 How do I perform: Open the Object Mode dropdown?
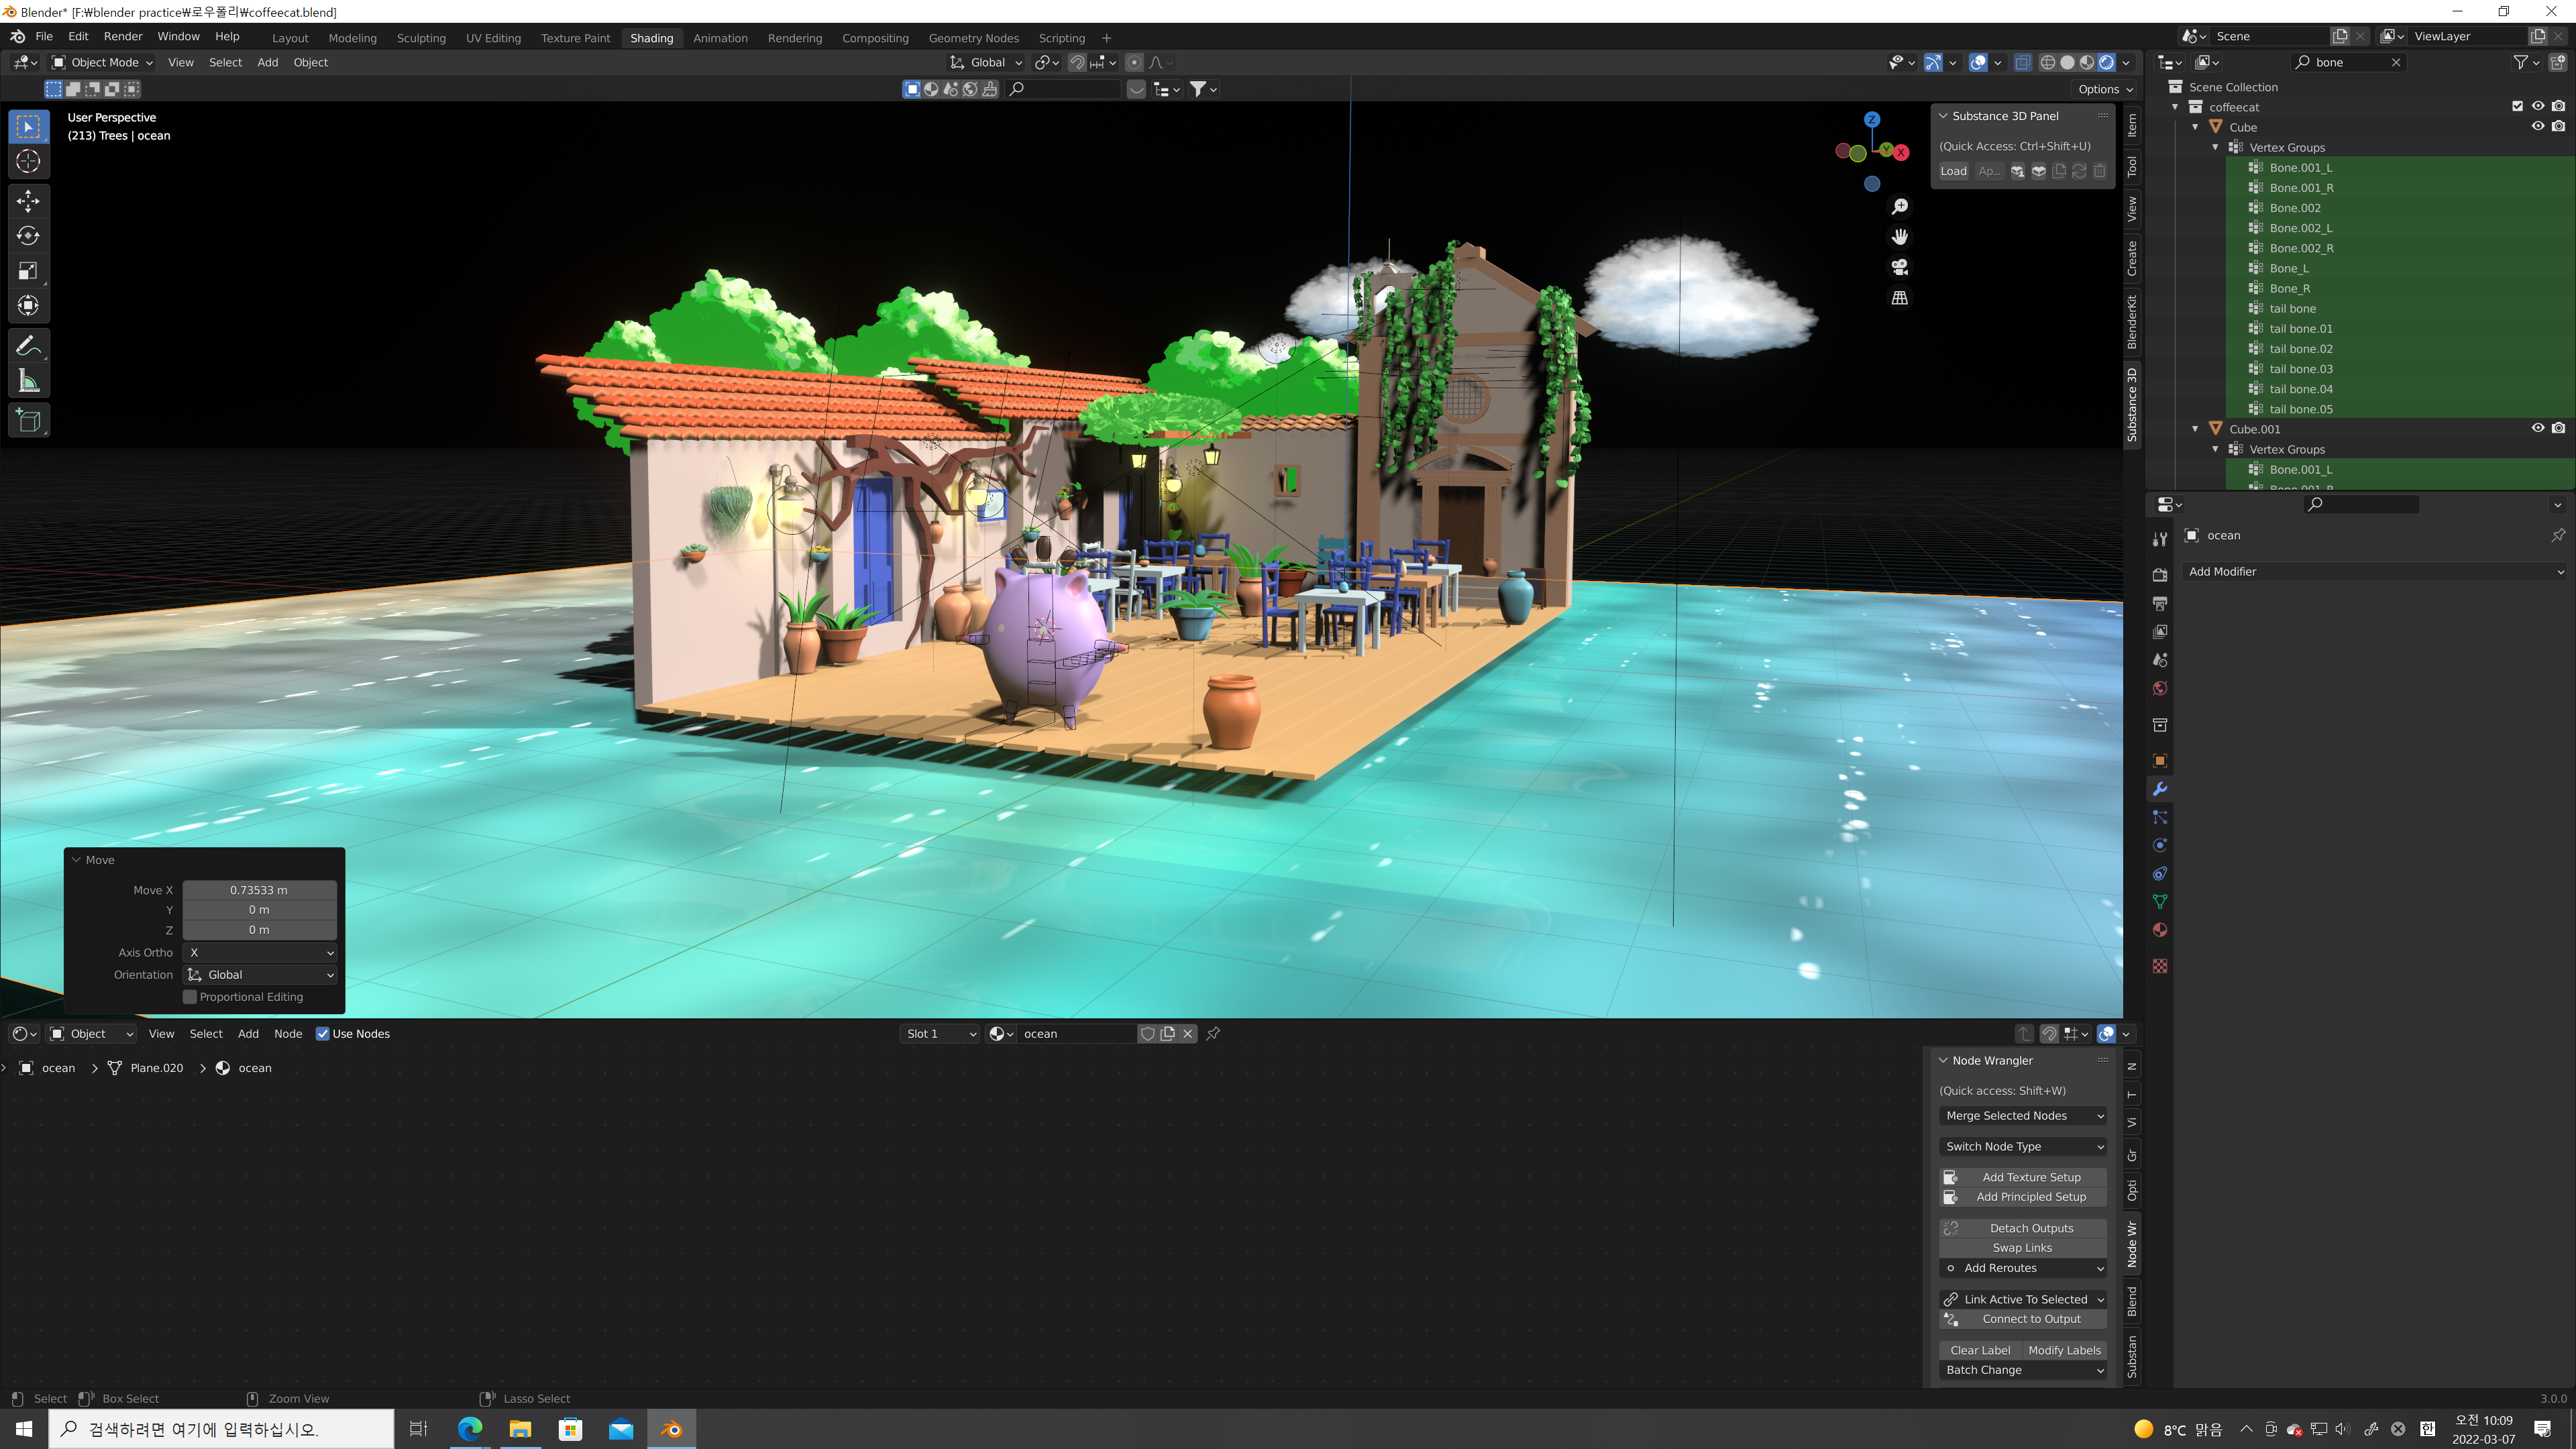(x=103, y=62)
